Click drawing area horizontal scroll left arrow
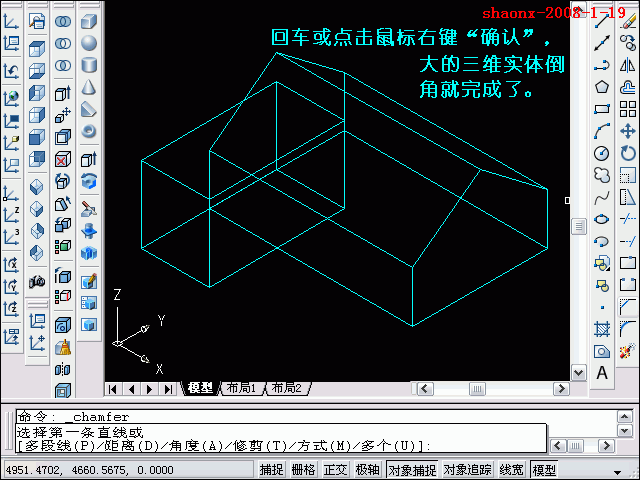The width and height of the screenshot is (640, 480). tap(425, 389)
